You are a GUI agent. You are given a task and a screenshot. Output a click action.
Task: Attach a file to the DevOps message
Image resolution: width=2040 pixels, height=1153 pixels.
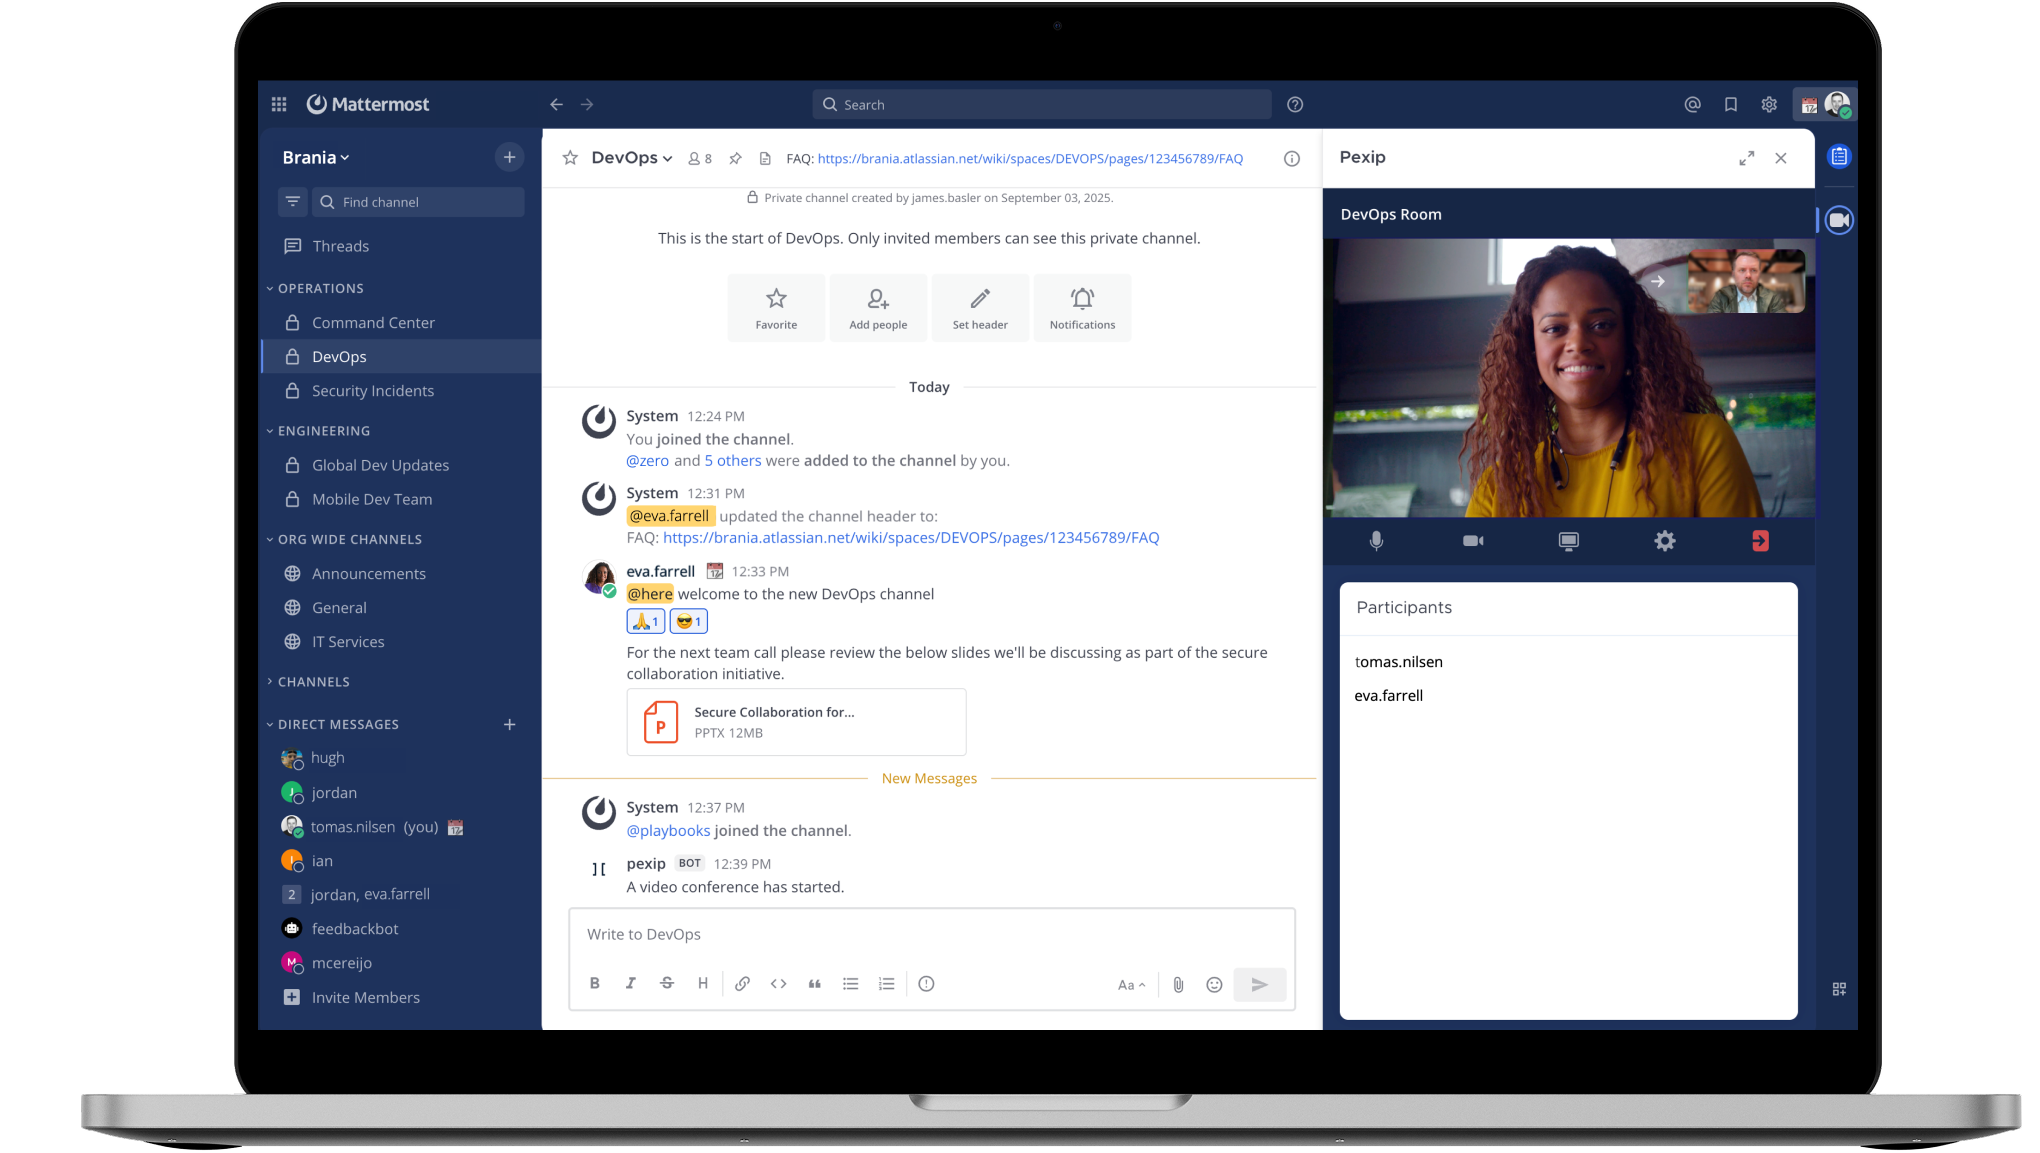click(x=1178, y=984)
